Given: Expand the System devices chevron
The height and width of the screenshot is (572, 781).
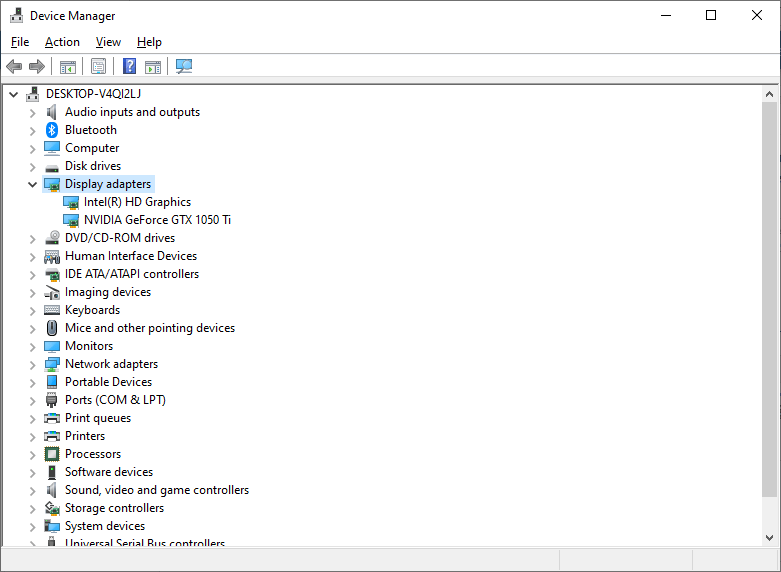Looking at the screenshot, I should tap(32, 526).
